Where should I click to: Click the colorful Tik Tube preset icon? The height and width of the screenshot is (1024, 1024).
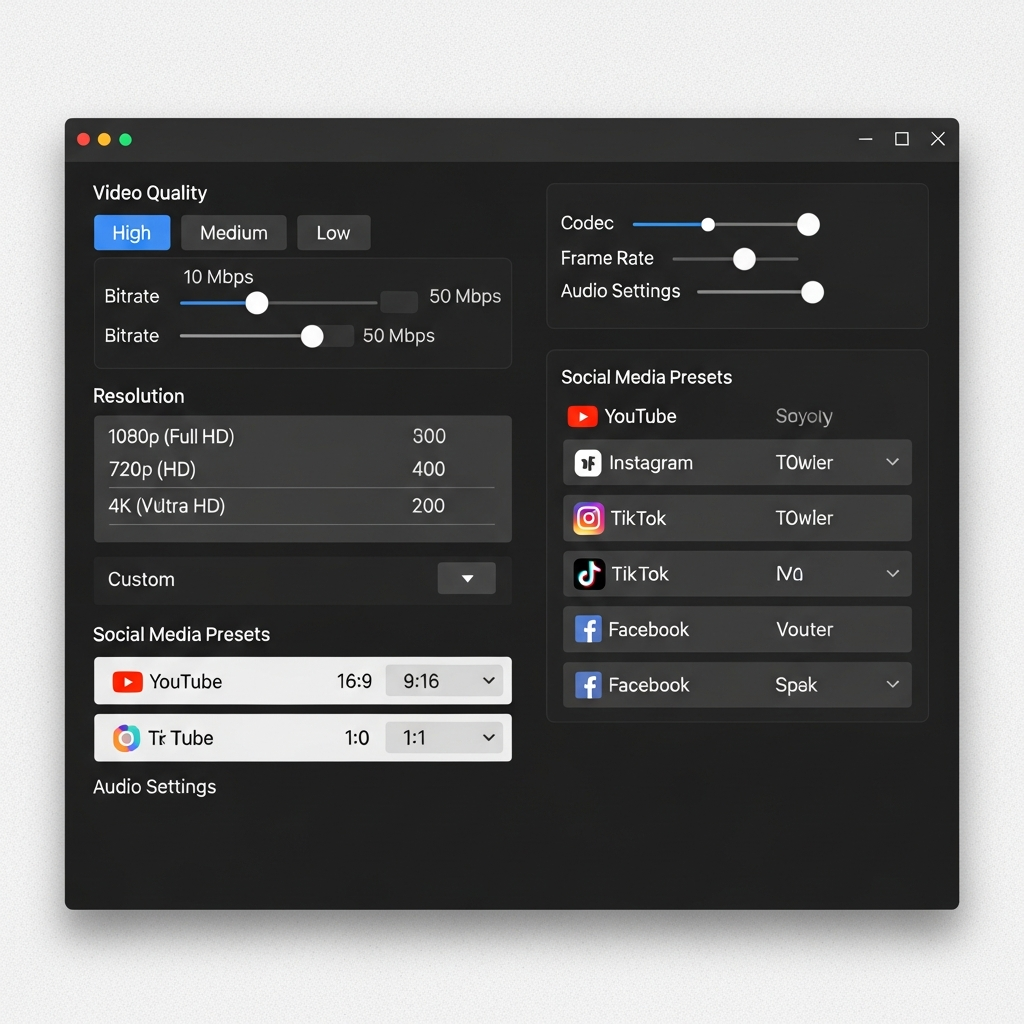tap(128, 738)
